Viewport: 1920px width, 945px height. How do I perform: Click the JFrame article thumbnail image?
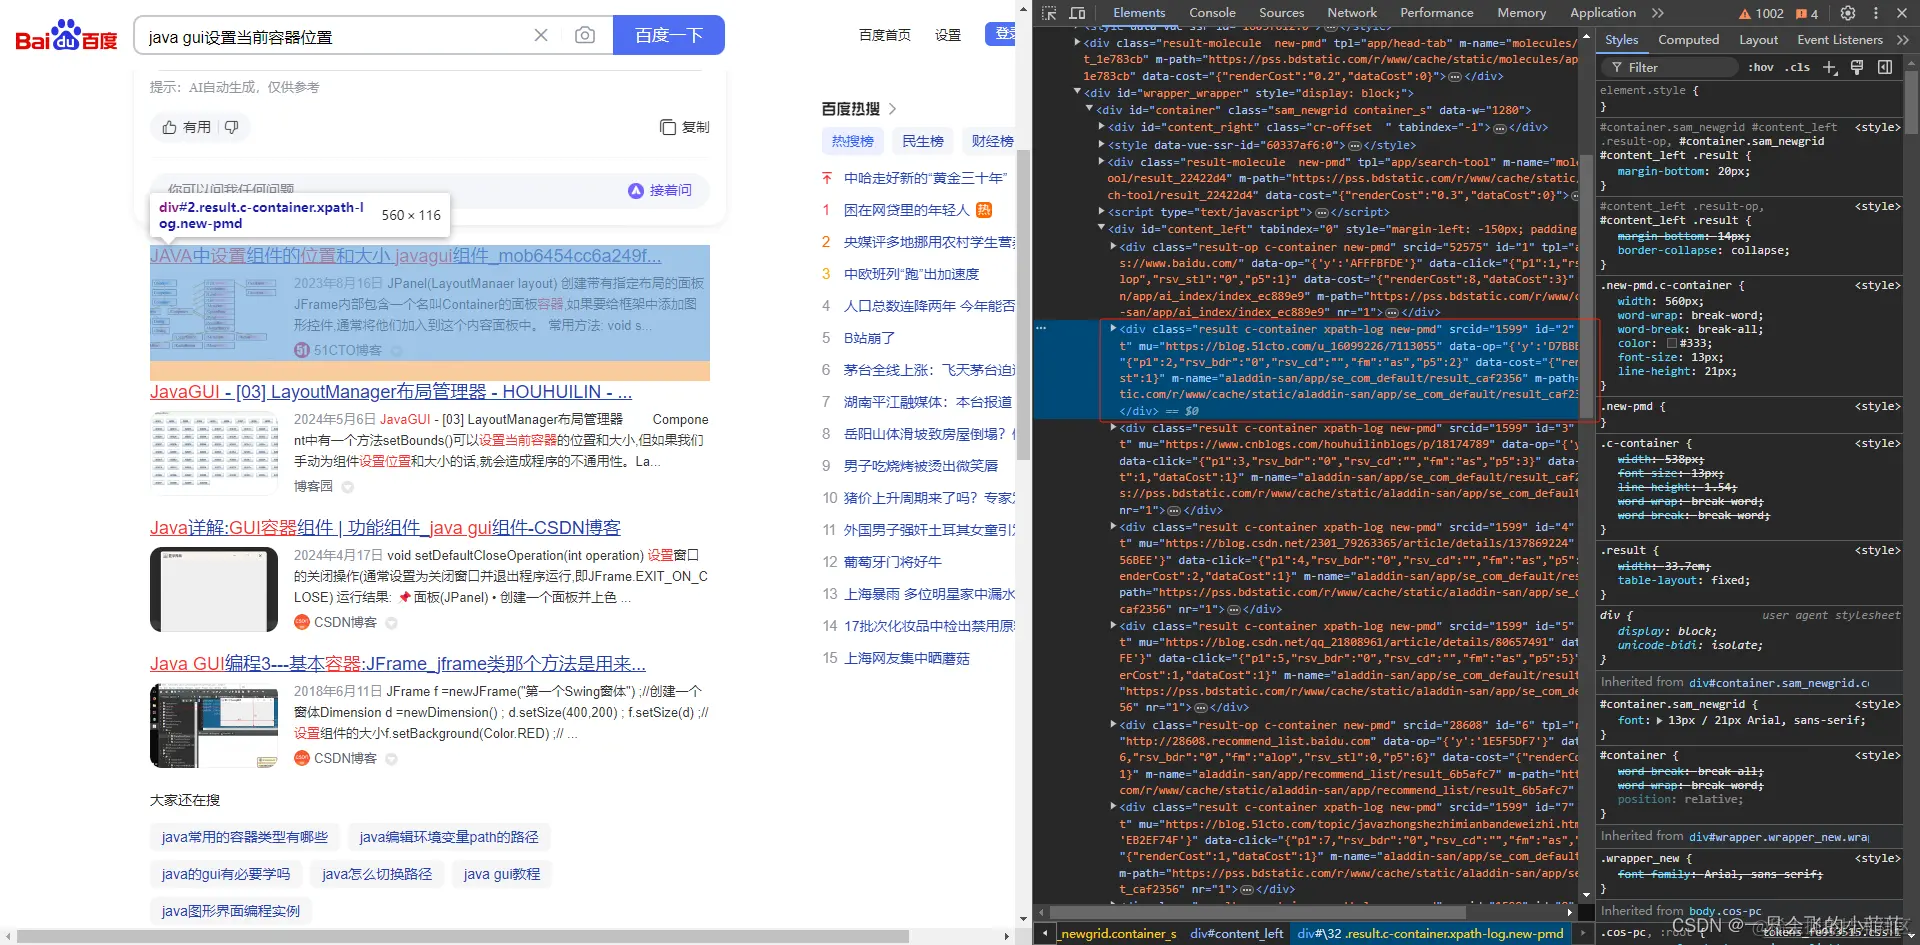(214, 726)
